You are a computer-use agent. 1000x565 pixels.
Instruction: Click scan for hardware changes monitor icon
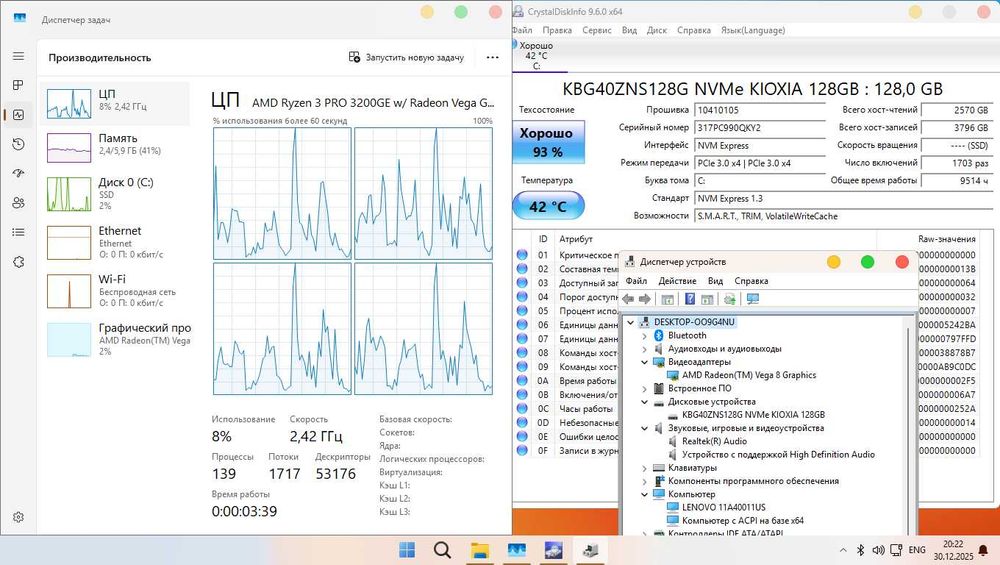(753, 299)
